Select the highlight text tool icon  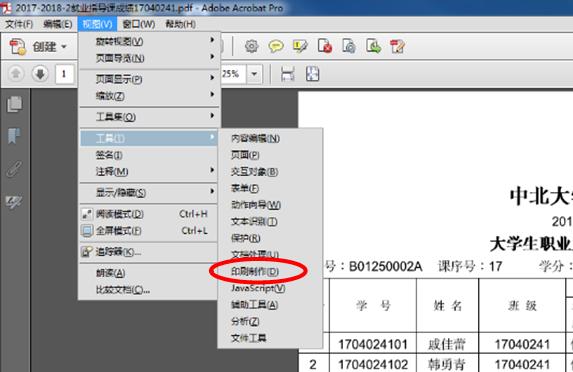[x=300, y=46]
